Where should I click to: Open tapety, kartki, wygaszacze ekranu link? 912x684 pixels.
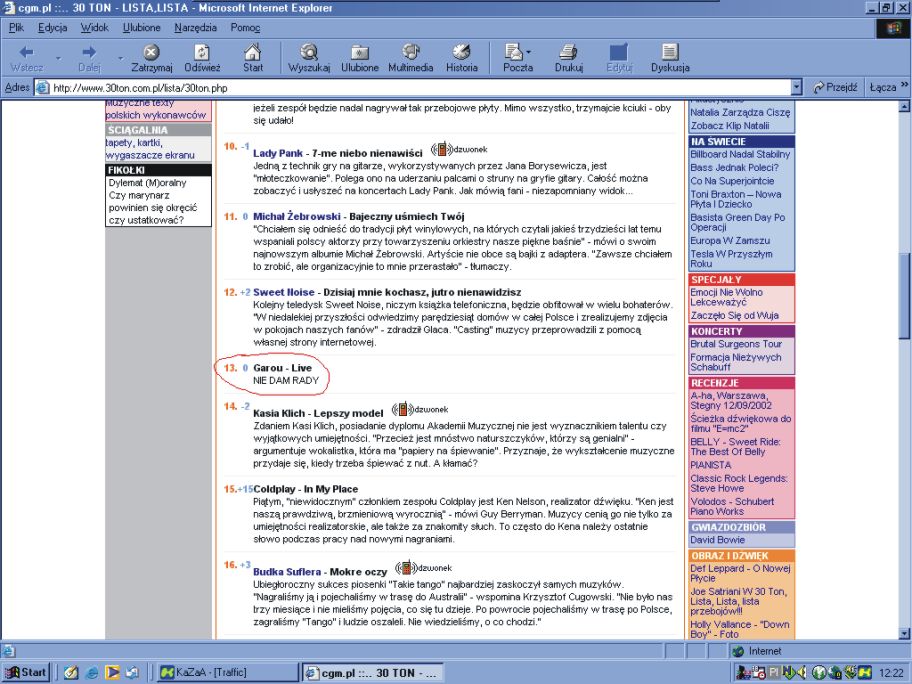tap(150, 149)
